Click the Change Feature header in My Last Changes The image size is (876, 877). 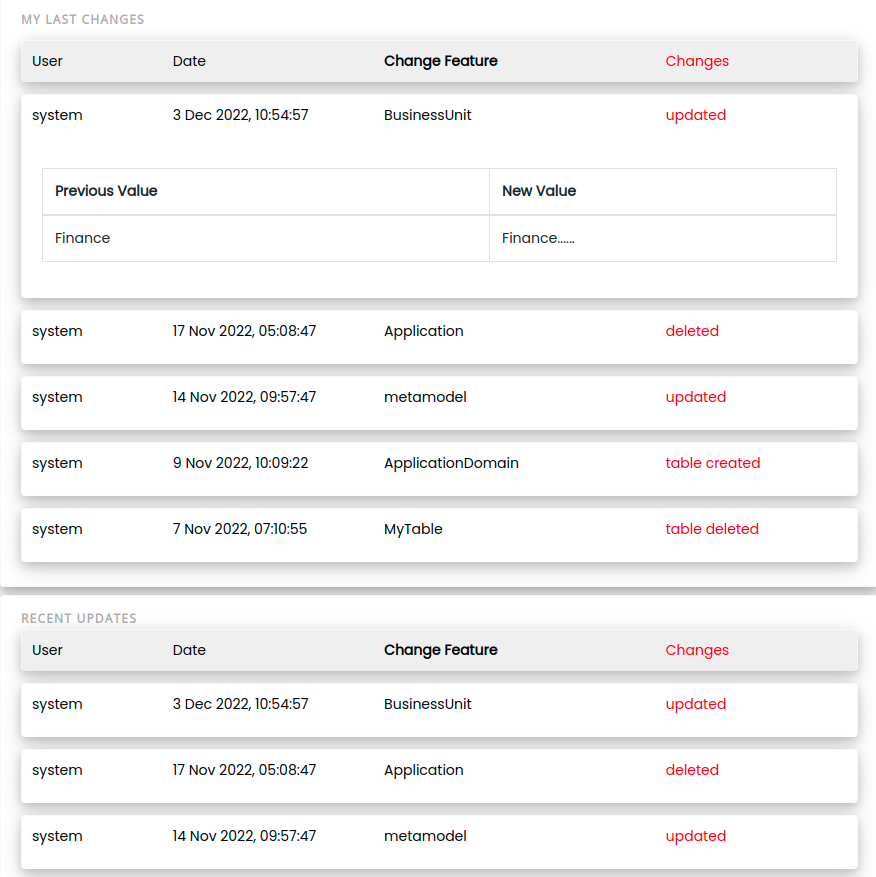coord(440,61)
